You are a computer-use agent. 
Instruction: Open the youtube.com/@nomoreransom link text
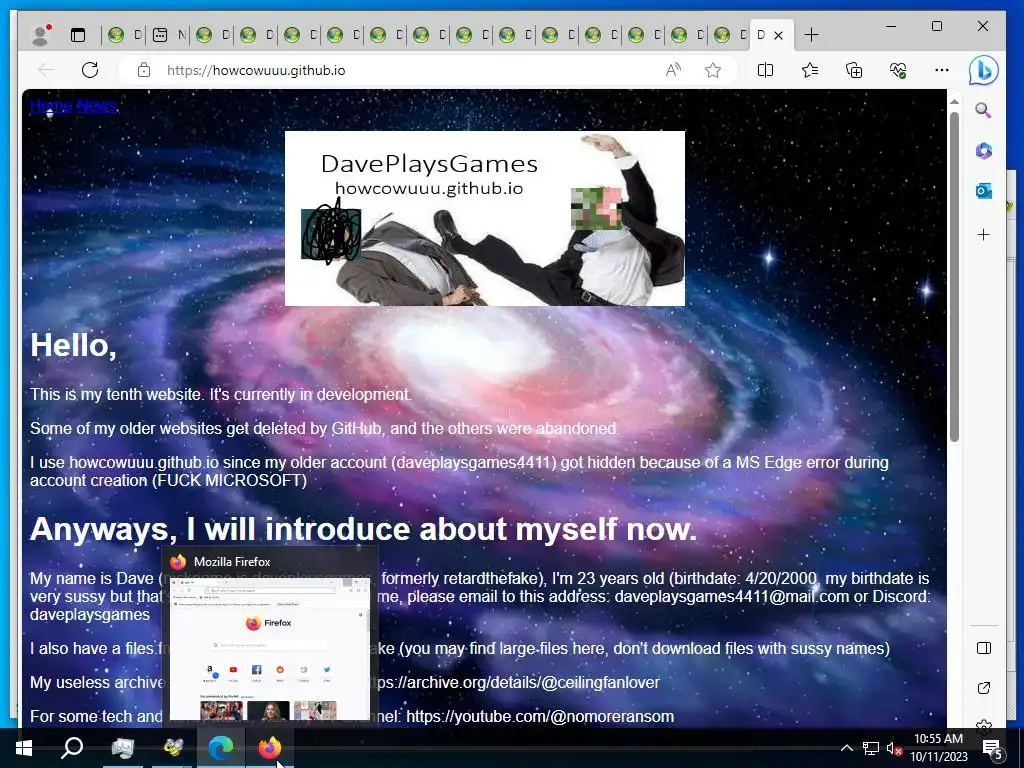pyautogui.click(x=540, y=716)
